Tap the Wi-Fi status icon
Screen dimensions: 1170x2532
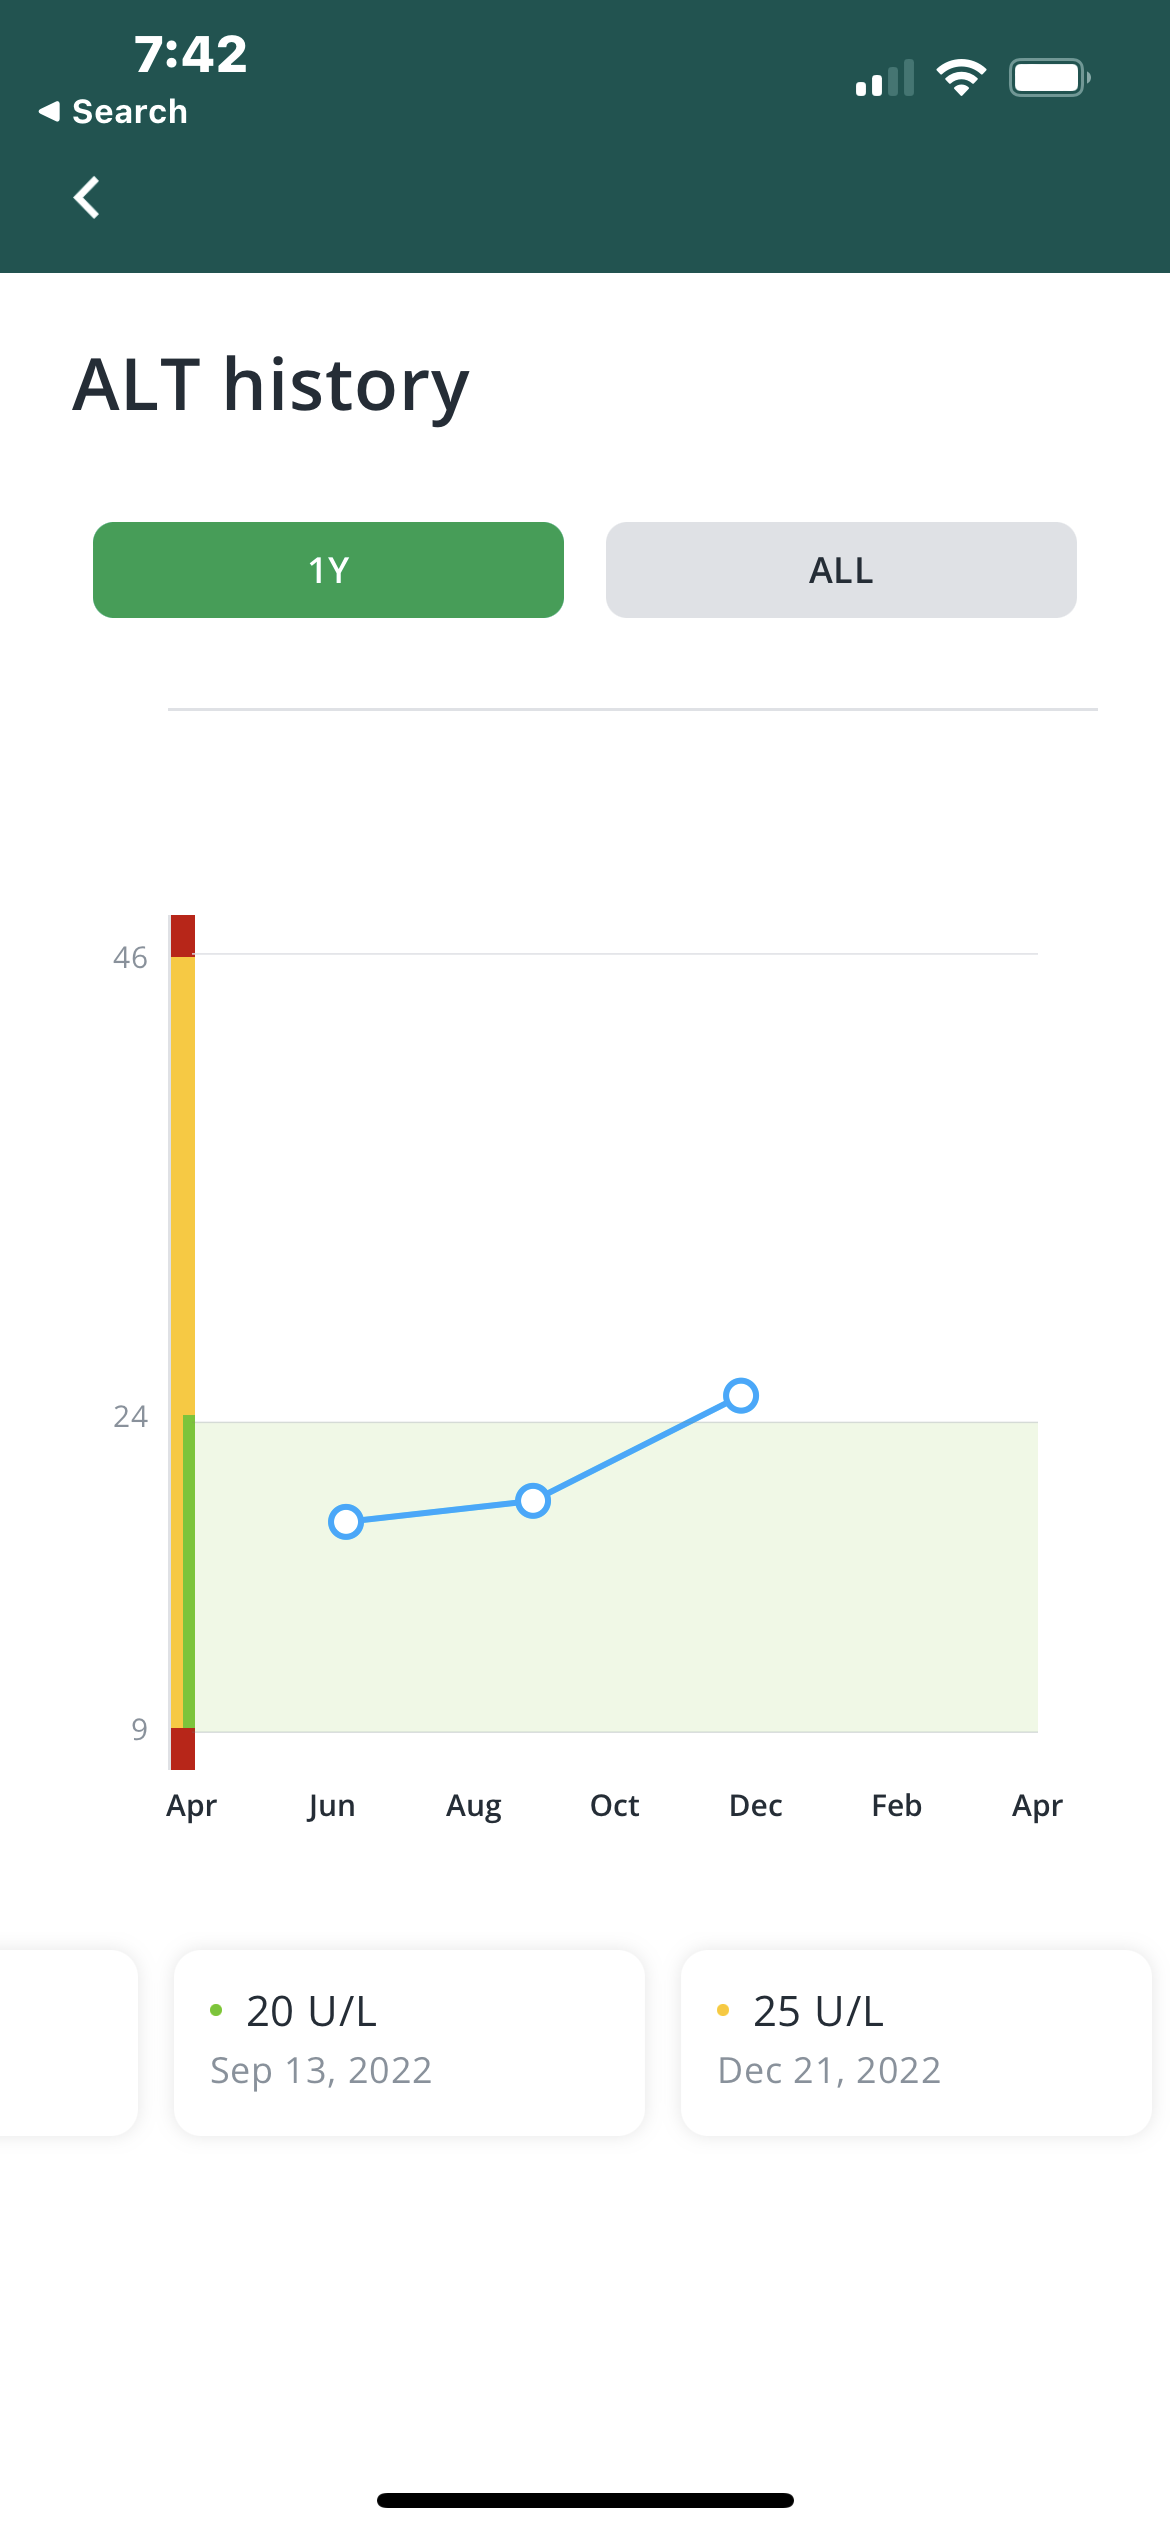(x=961, y=77)
